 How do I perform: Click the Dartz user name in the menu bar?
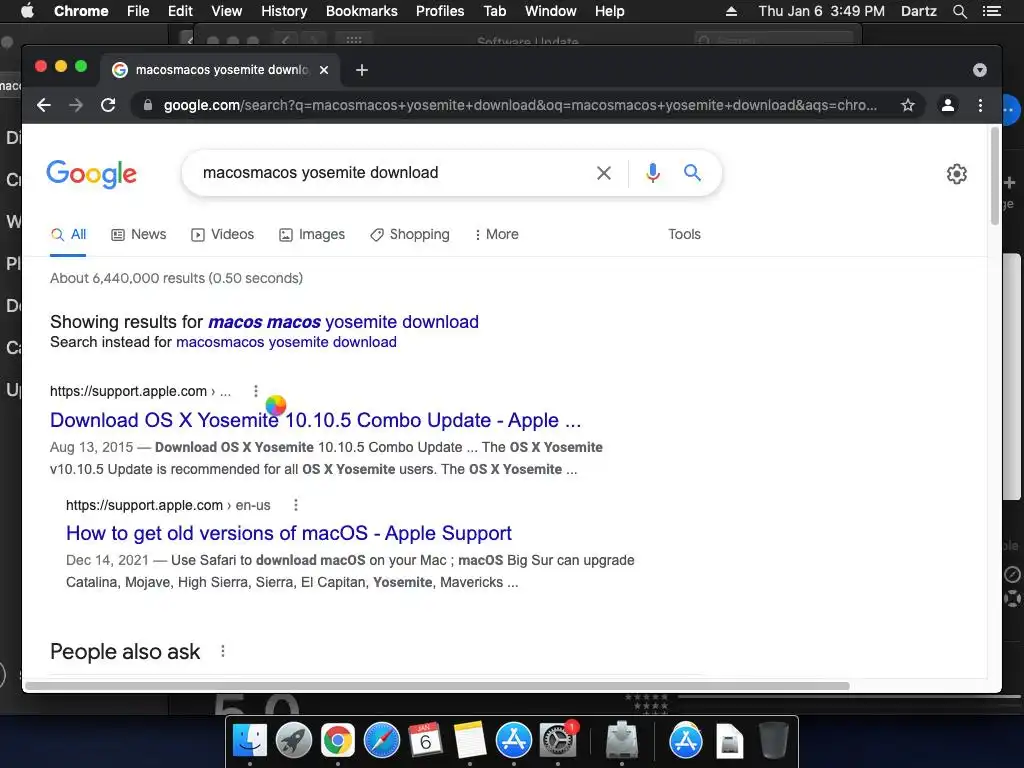918,11
